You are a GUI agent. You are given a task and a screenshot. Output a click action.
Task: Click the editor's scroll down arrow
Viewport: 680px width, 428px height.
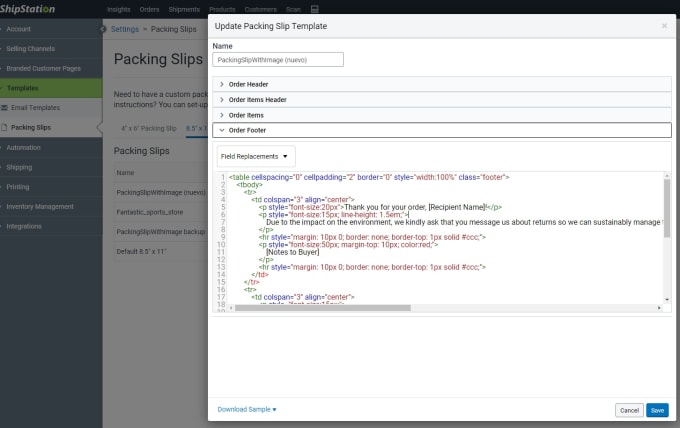[x=667, y=300]
